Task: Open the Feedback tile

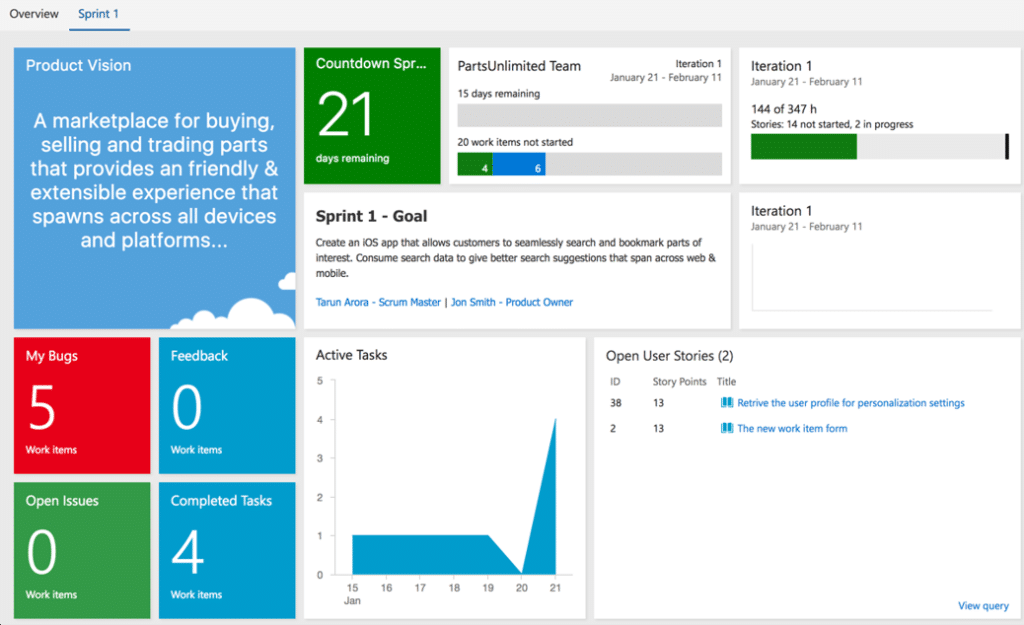Action: pyautogui.click(x=227, y=405)
